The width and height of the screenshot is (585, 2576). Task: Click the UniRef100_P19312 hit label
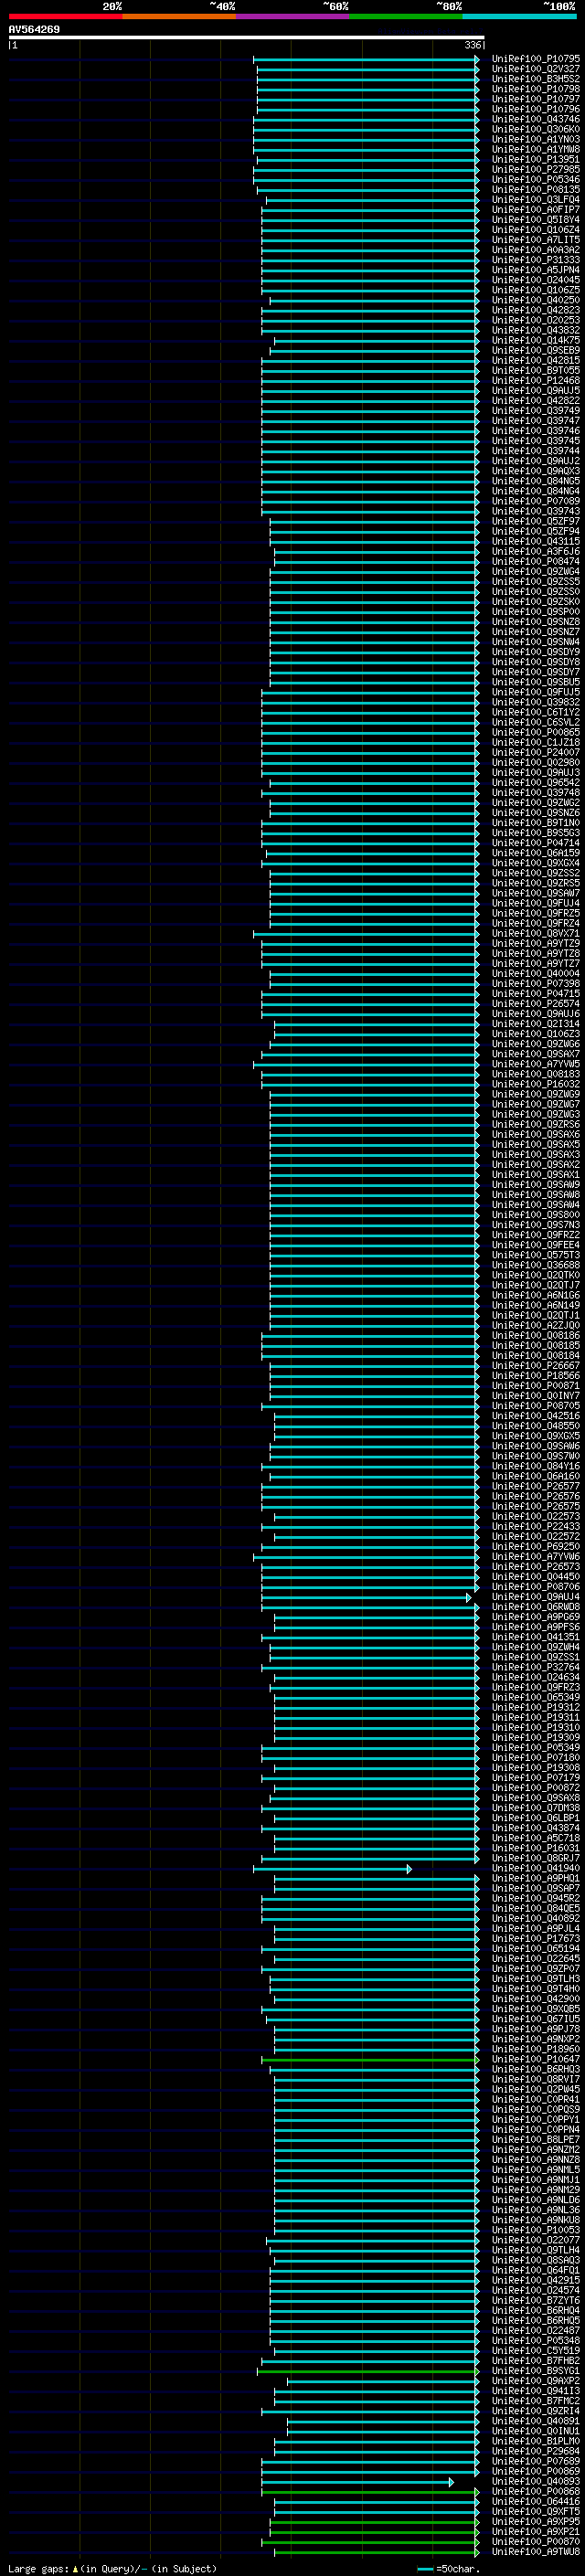coord(535,1707)
